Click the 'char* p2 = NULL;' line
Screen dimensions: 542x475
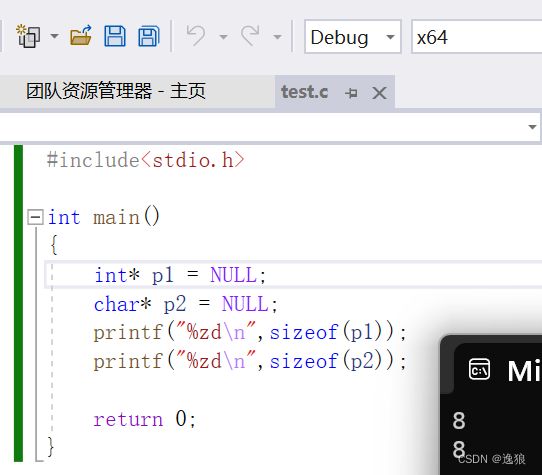186,304
